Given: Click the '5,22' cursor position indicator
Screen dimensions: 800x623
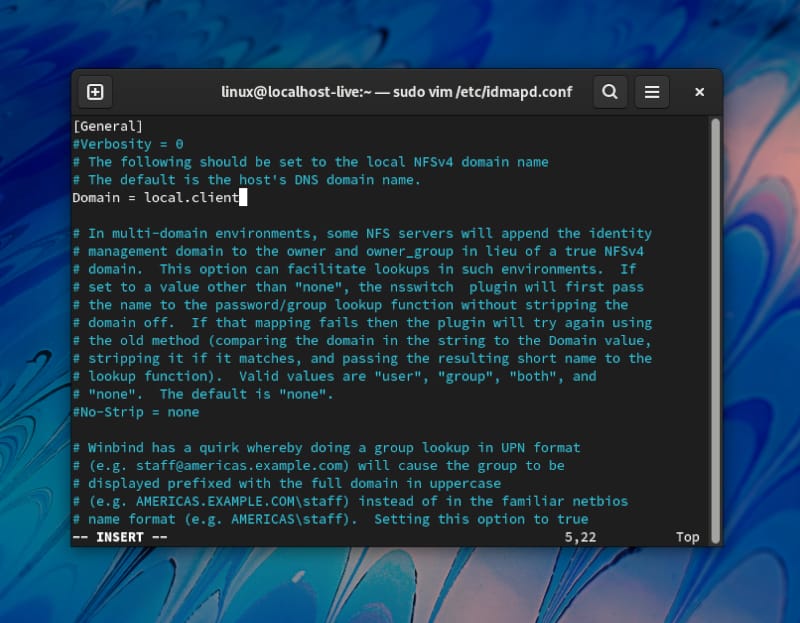Looking at the screenshot, I should tap(580, 537).
